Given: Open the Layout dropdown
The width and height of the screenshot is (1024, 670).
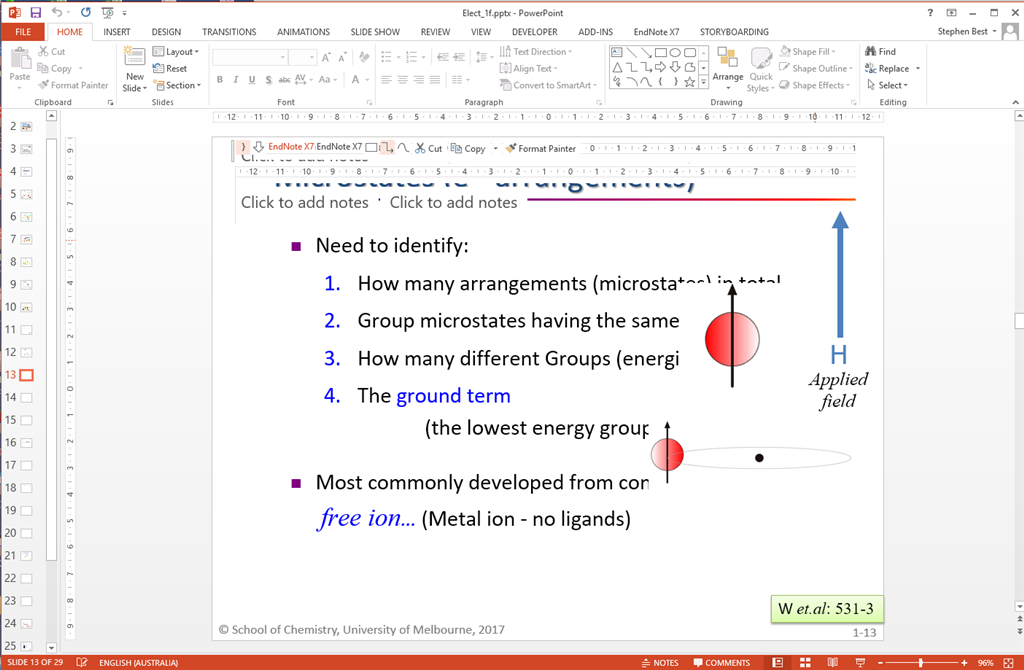Looking at the screenshot, I should 176,51.
